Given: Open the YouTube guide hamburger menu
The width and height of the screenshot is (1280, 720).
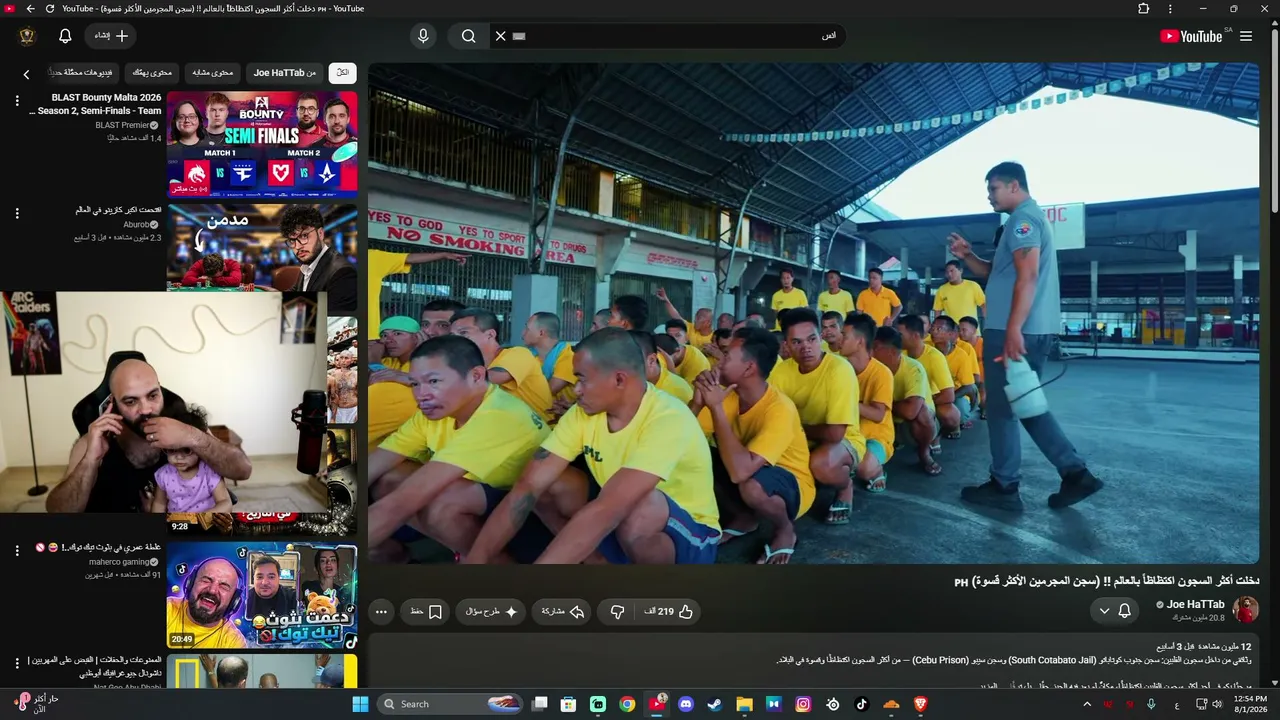Looking at the screenshot, I should [x=1246, y=36].
